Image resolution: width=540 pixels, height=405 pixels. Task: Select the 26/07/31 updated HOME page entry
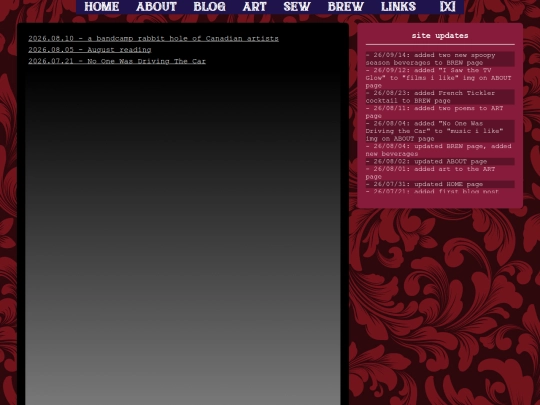pyautogui.click(x=440, y=184)
